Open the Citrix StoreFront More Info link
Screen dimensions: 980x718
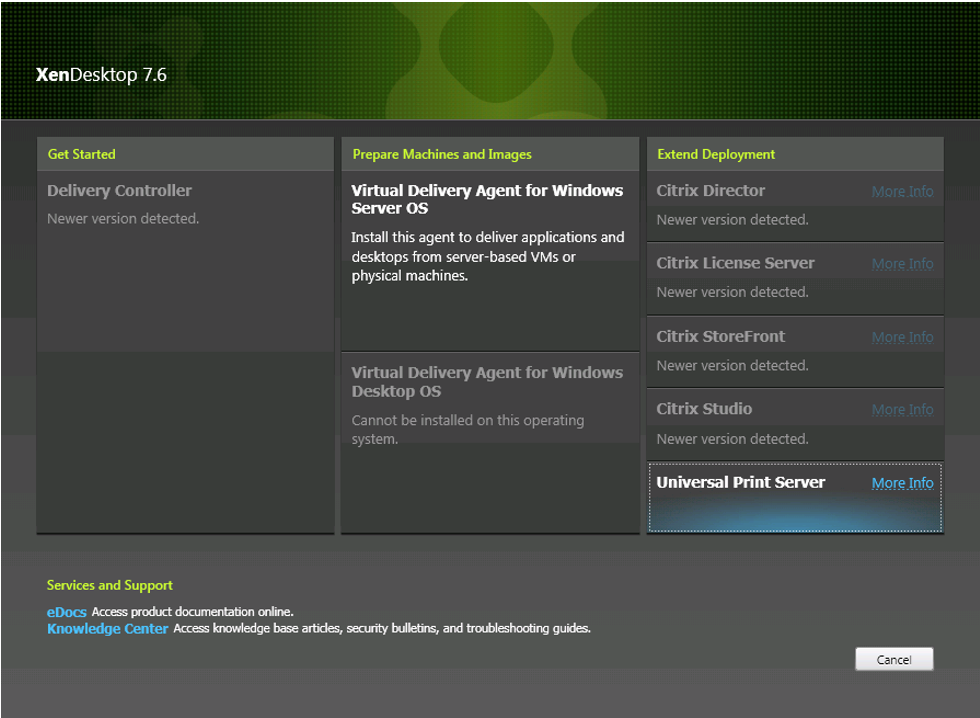[902, 337]
